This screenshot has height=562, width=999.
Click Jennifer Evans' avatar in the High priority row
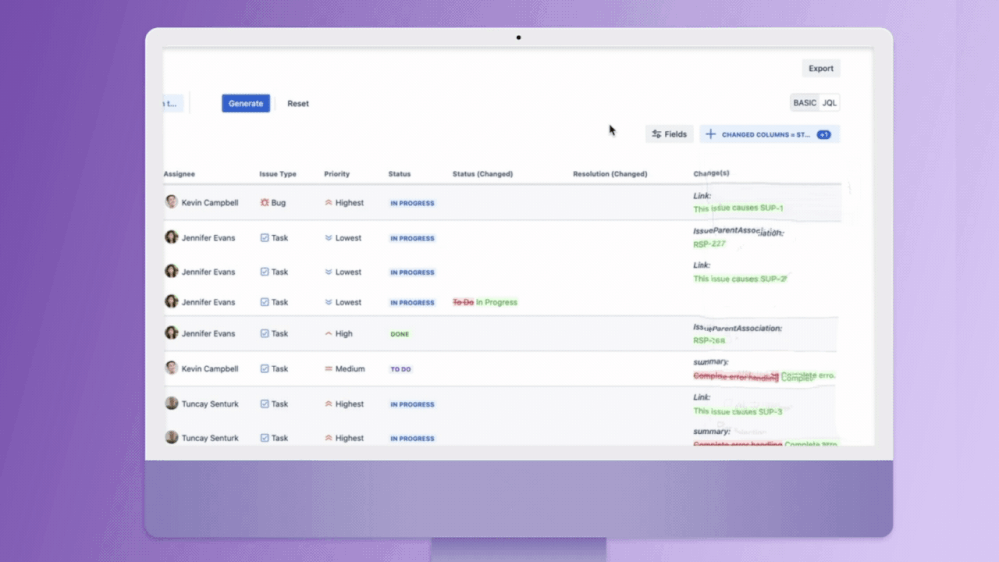coord(171,333)
